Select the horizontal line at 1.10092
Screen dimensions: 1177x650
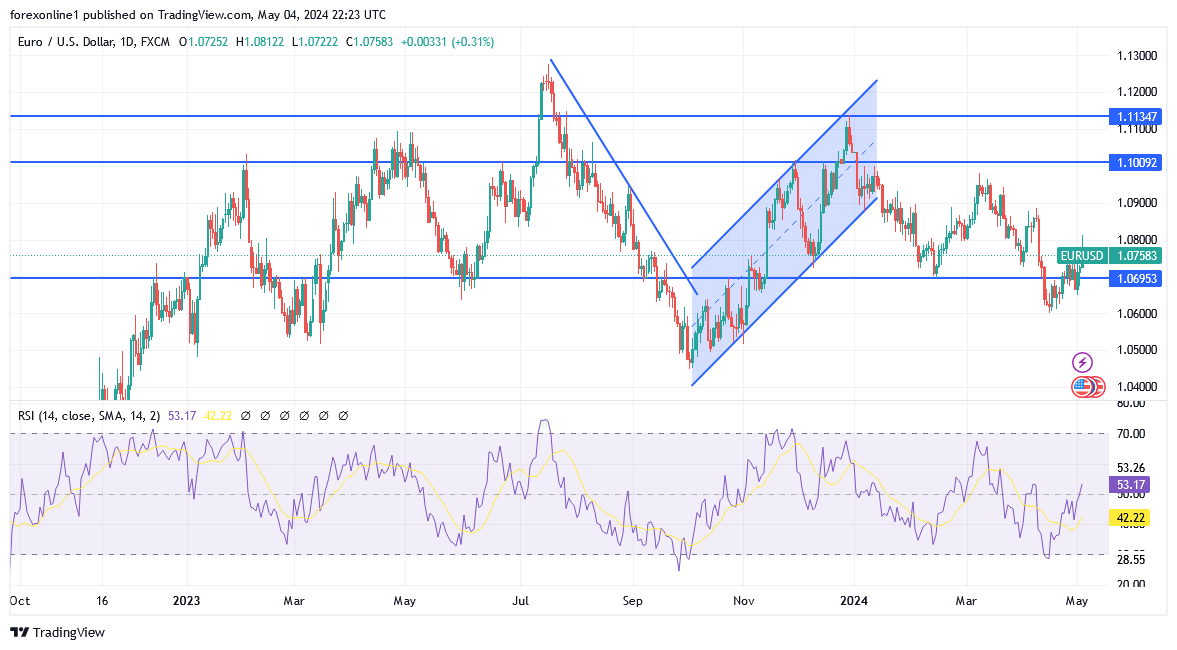pos(559,162)
